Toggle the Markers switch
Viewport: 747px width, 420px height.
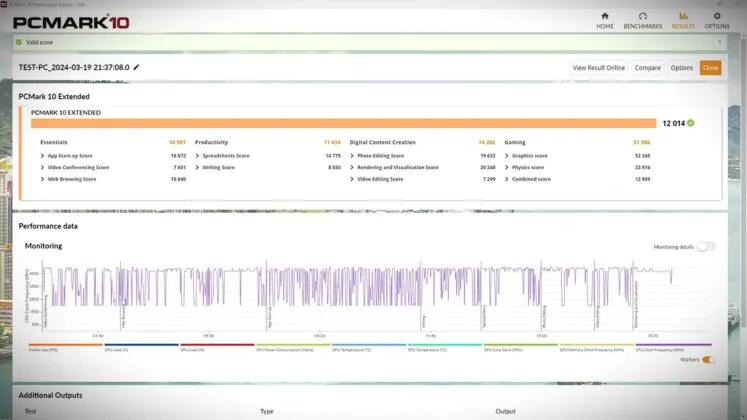tap(708, 360)
